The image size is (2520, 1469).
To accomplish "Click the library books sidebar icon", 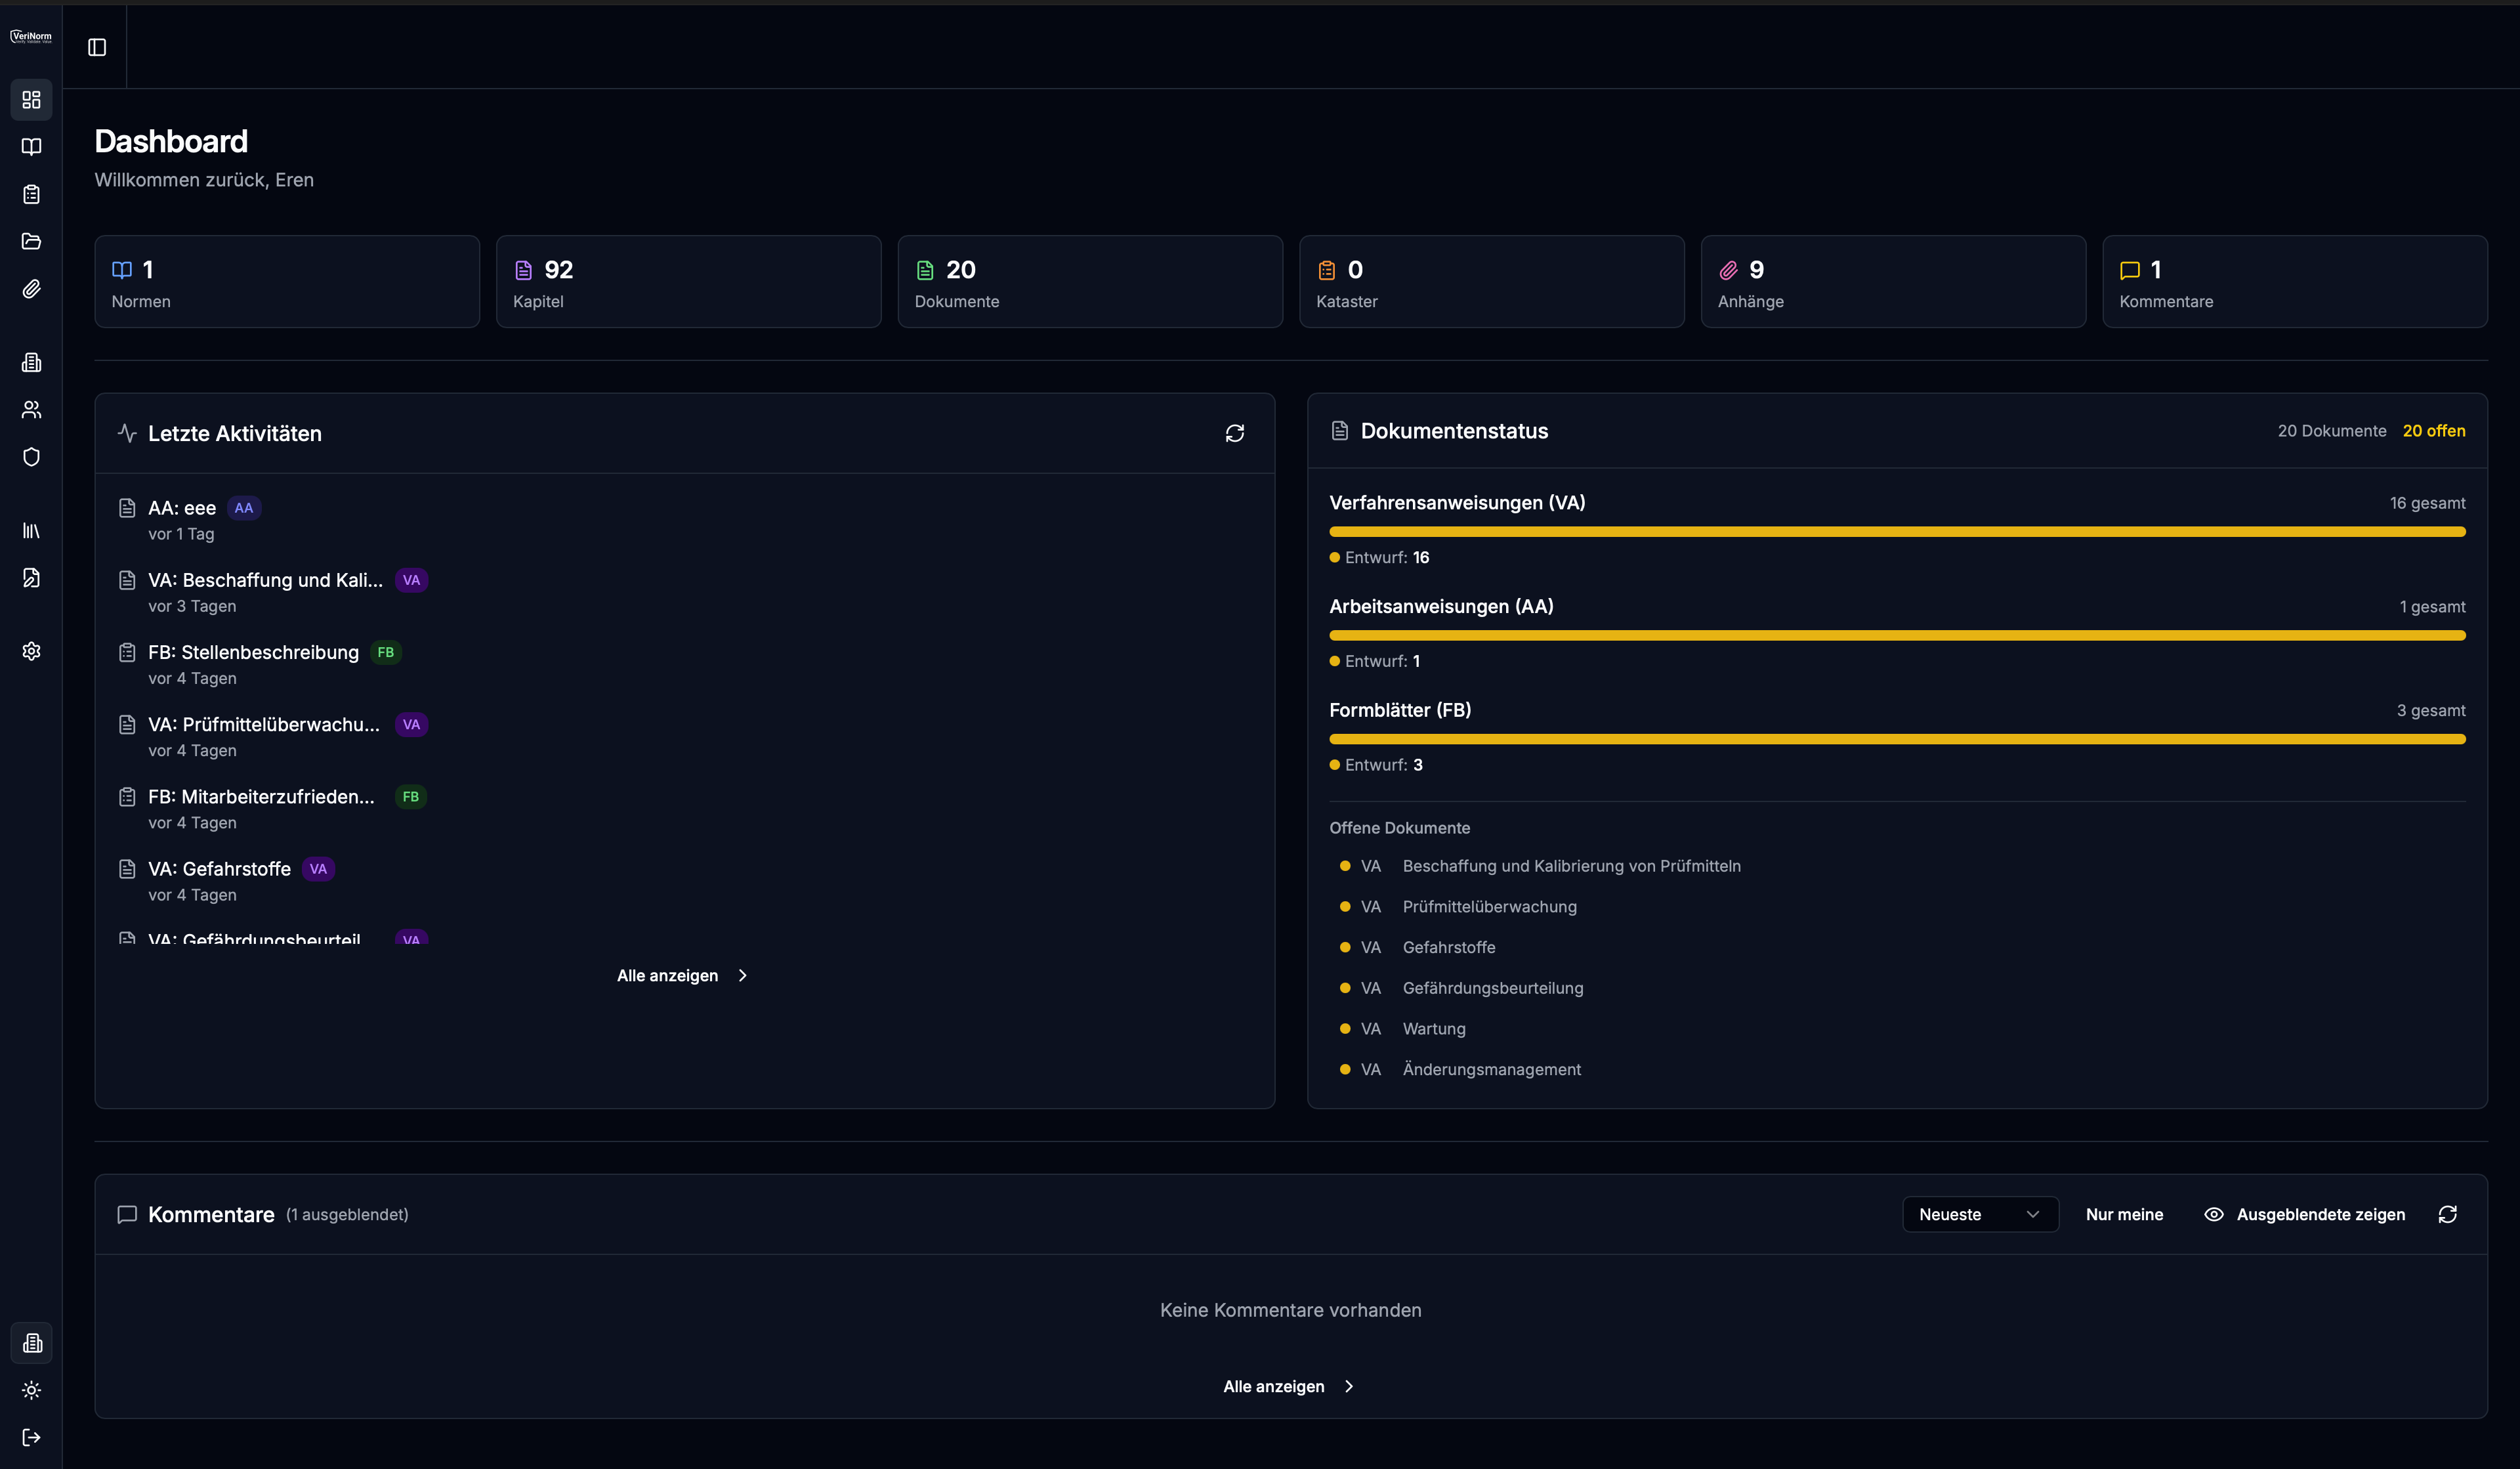I will 31,530.
